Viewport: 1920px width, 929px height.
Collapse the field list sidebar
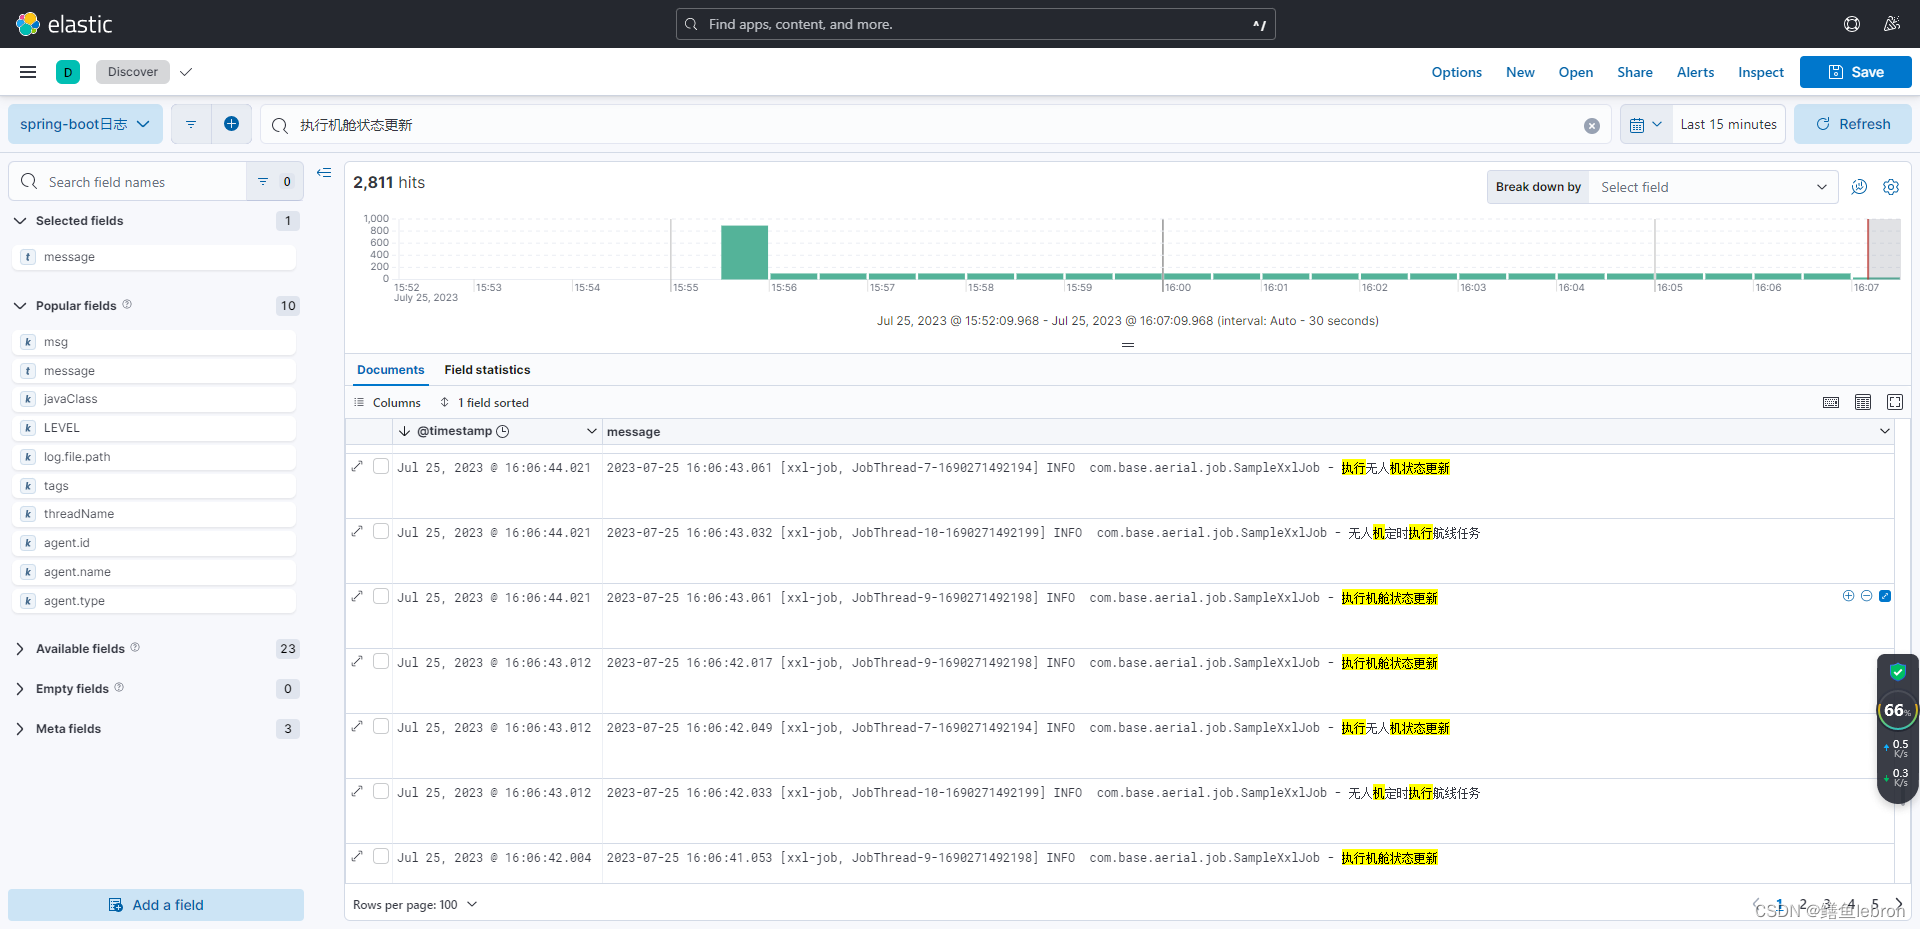coord(324,173)
